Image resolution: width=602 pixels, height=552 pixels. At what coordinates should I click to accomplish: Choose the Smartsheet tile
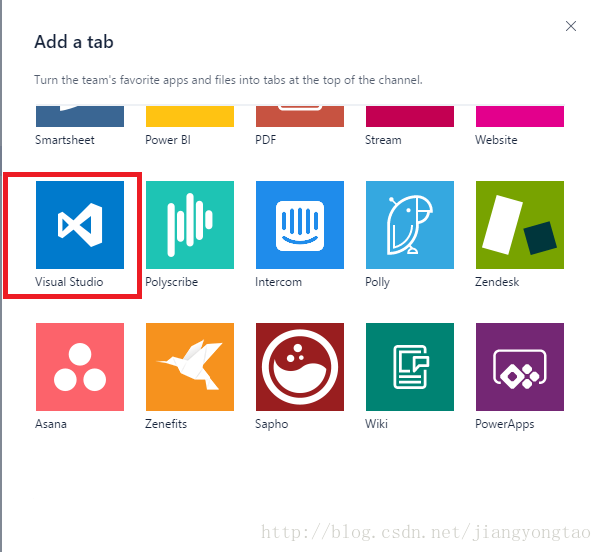point(80,116)
